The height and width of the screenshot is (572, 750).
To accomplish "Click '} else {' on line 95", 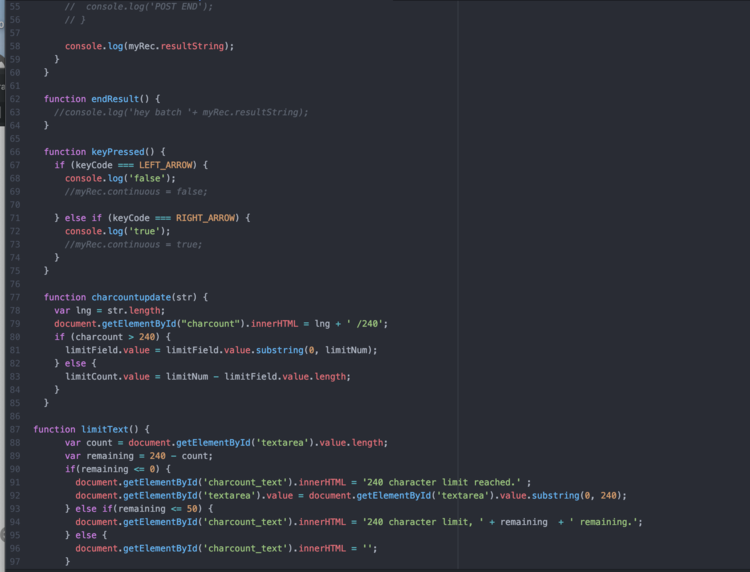I will click(86, 535).
